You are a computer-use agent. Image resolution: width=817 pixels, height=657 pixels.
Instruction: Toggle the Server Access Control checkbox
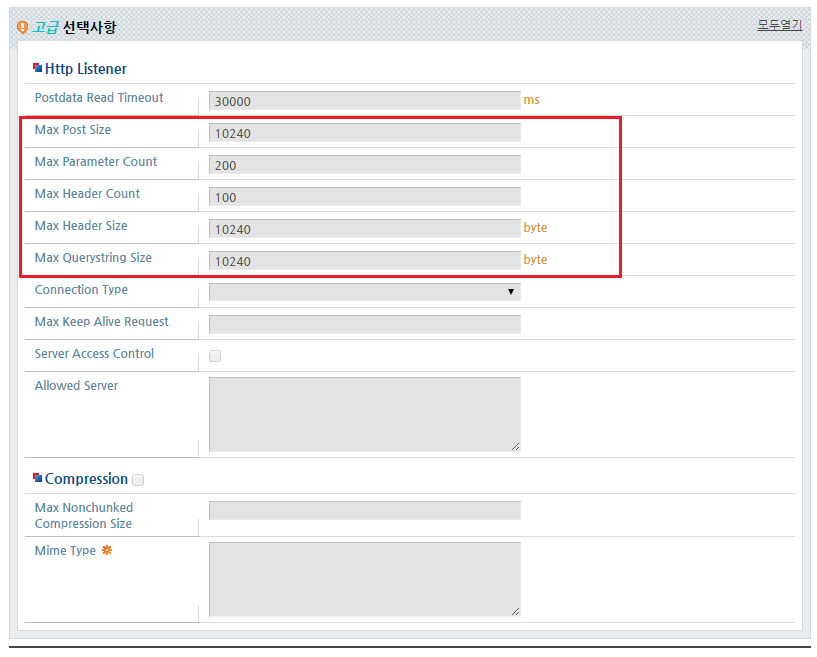point(215,356)
